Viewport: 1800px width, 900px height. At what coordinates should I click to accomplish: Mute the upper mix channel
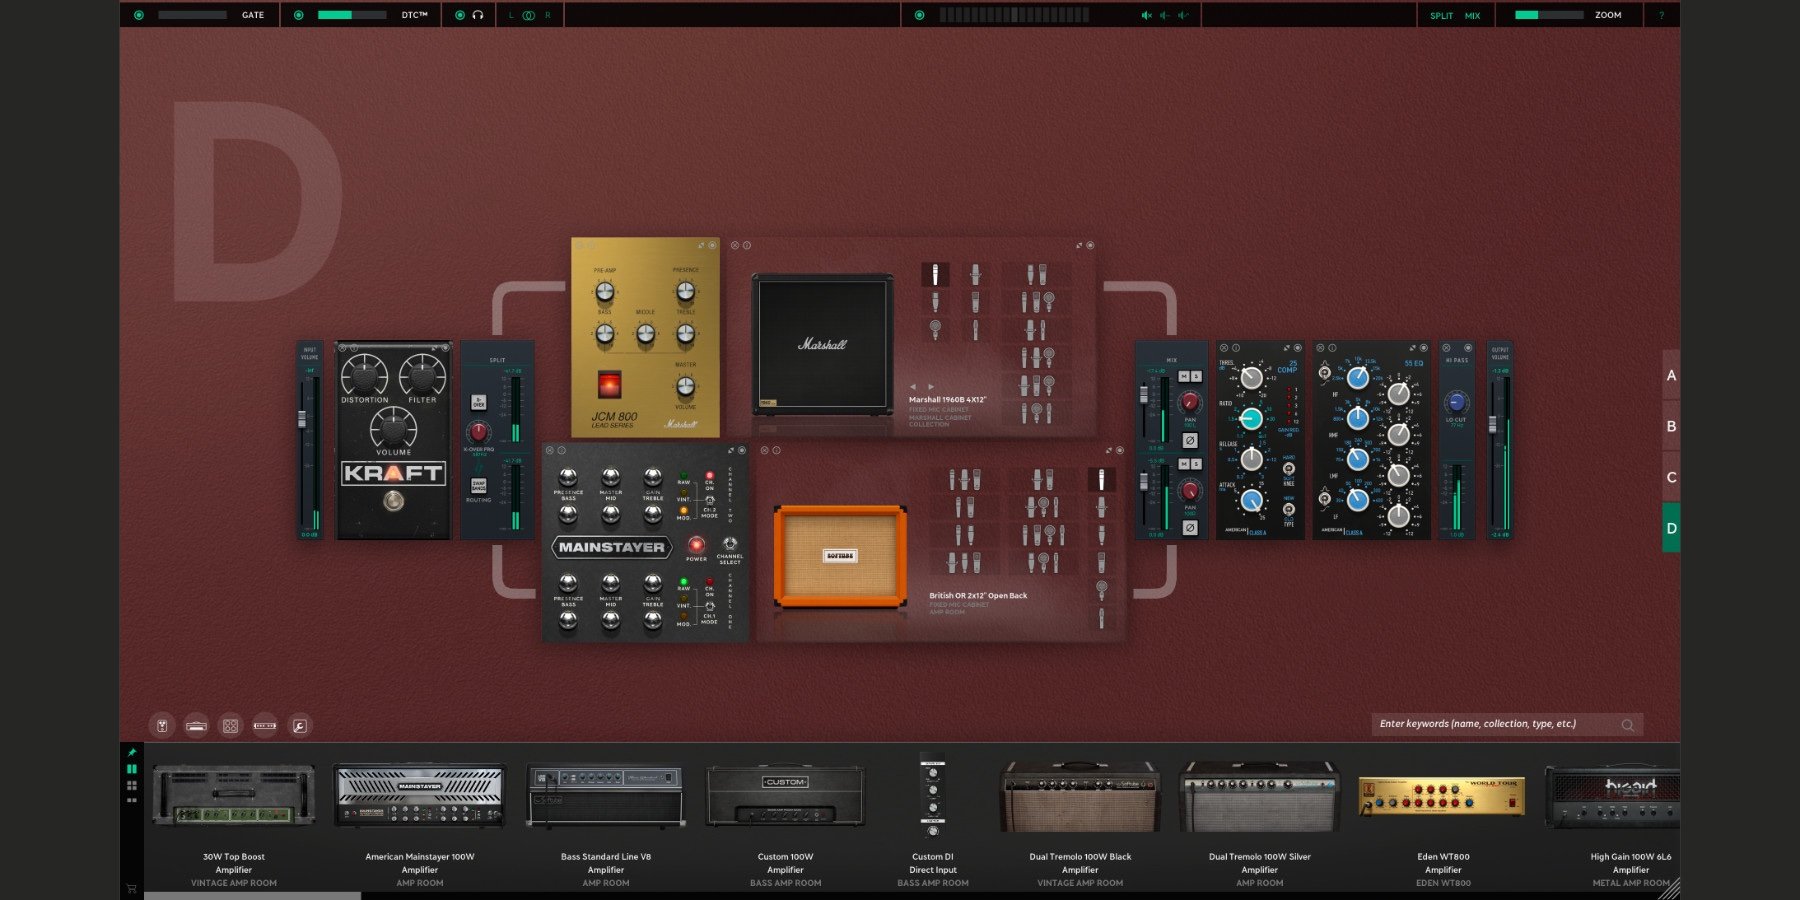click(x=1184, y=376)
